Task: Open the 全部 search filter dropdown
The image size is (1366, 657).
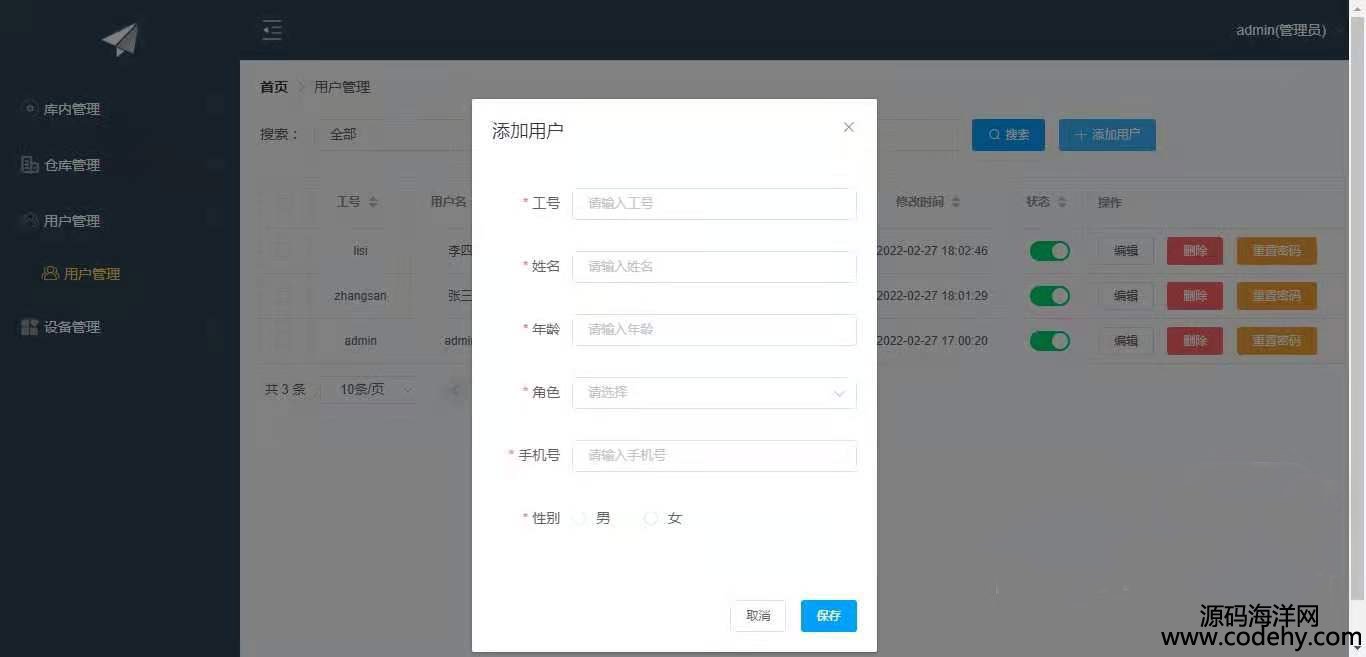Action: [x=393, y=134]
